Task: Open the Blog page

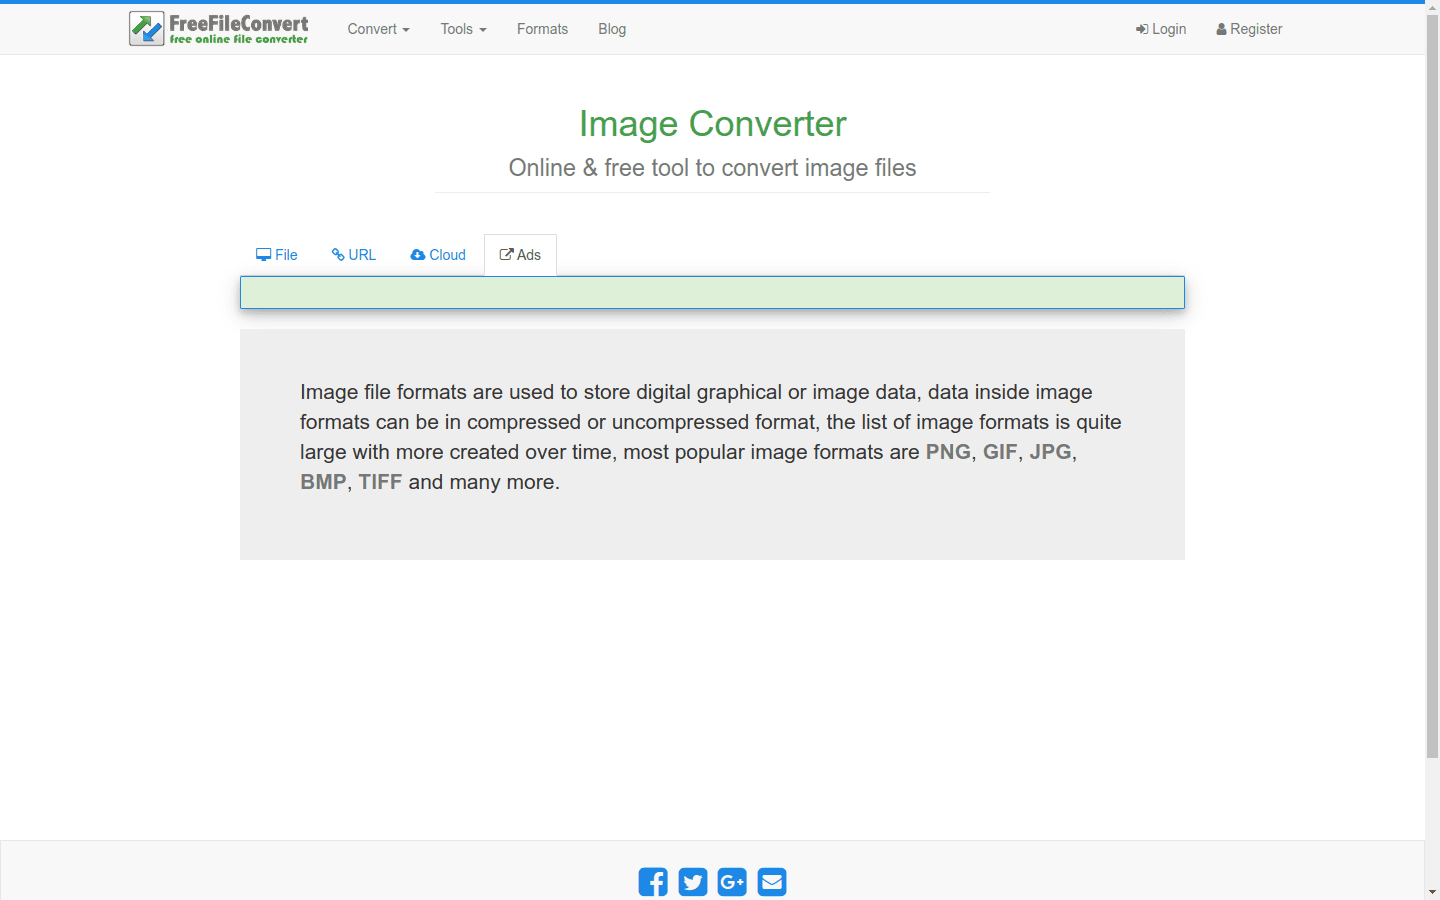Action: coord(612,29)
